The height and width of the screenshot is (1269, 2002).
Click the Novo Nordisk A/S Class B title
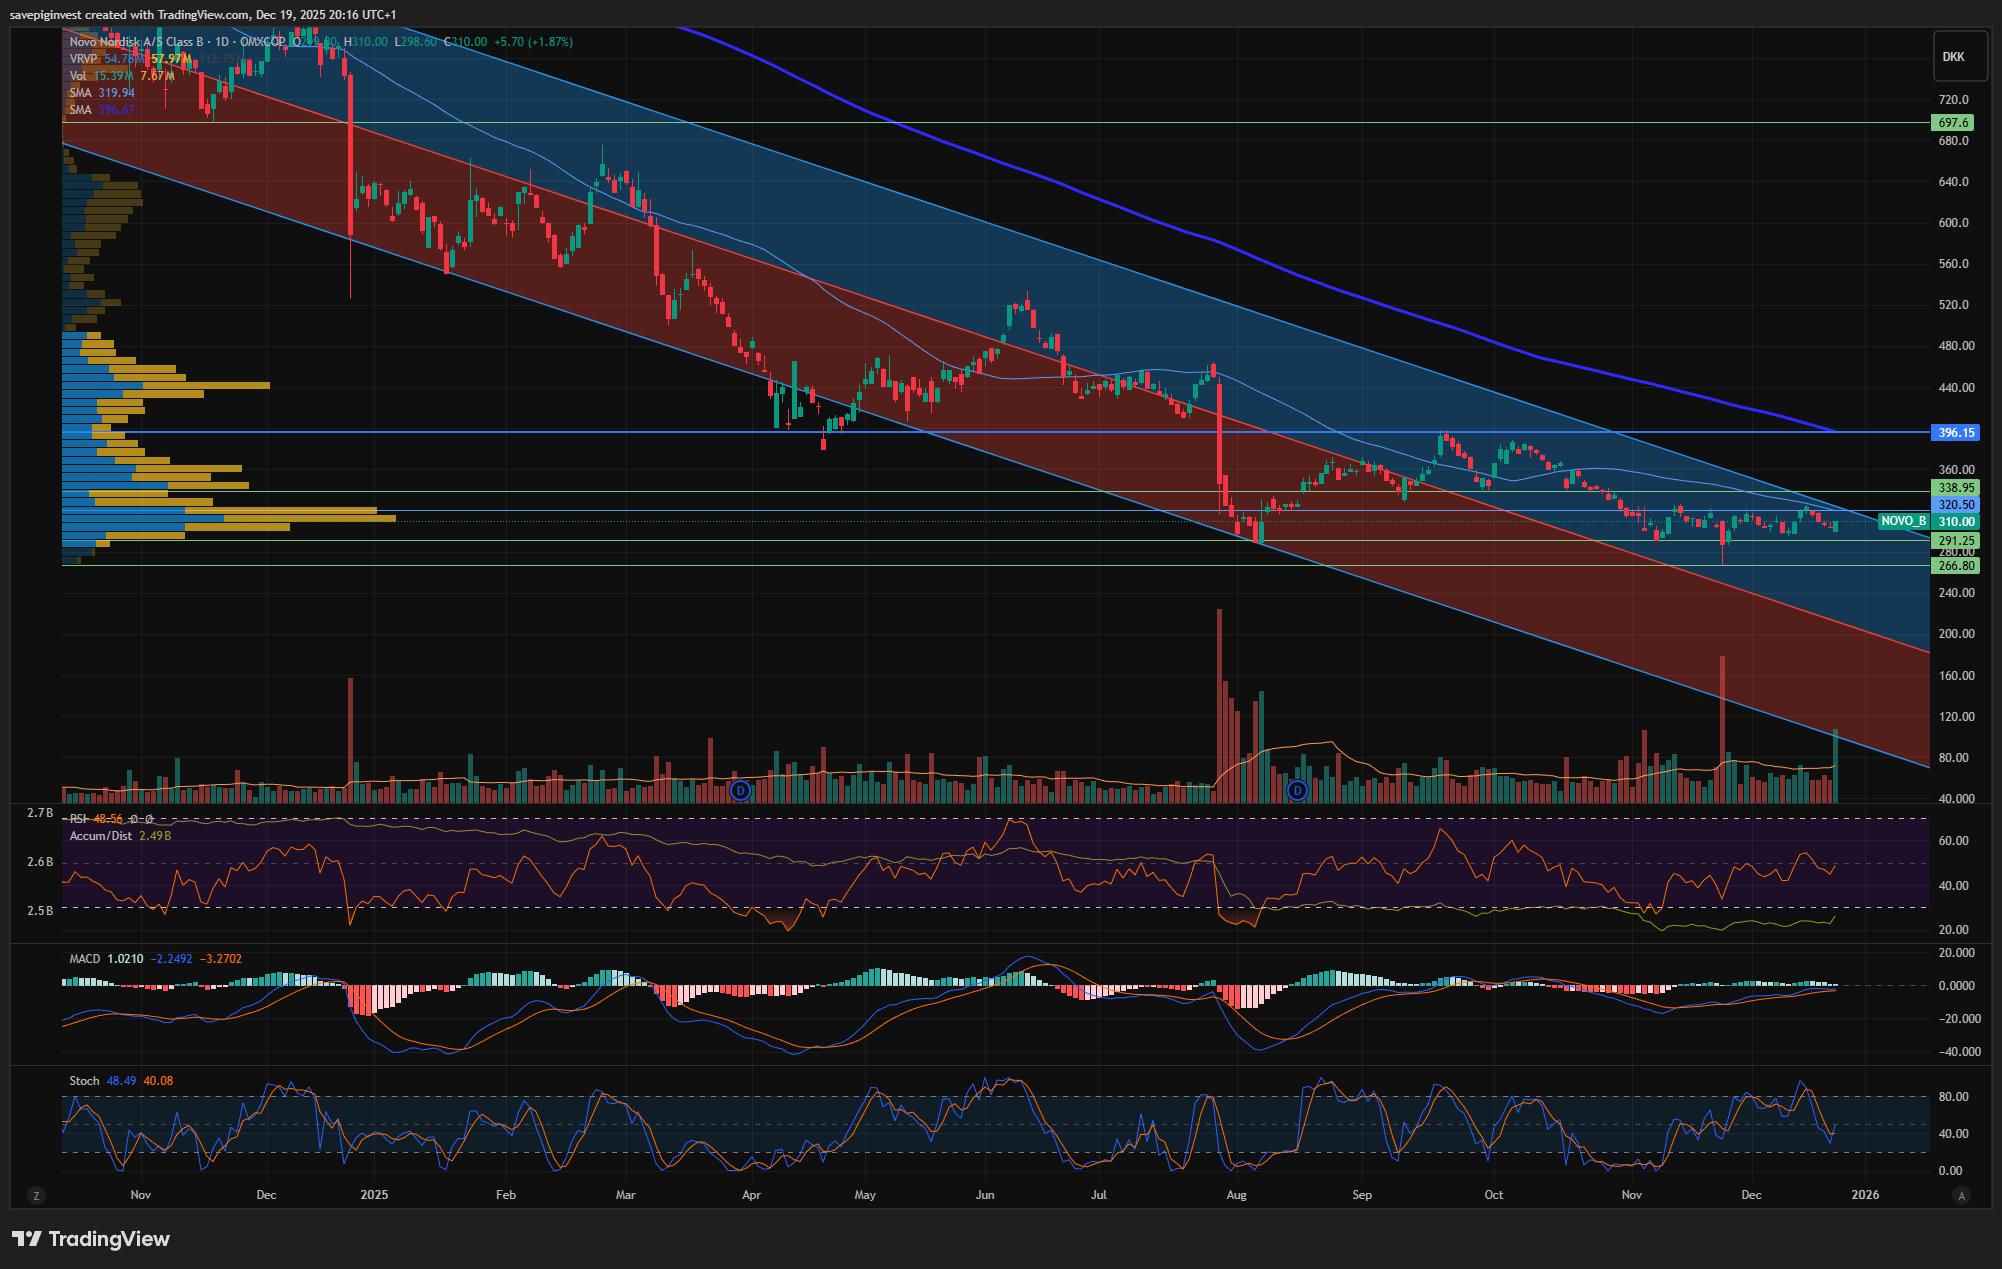[136, 42]
